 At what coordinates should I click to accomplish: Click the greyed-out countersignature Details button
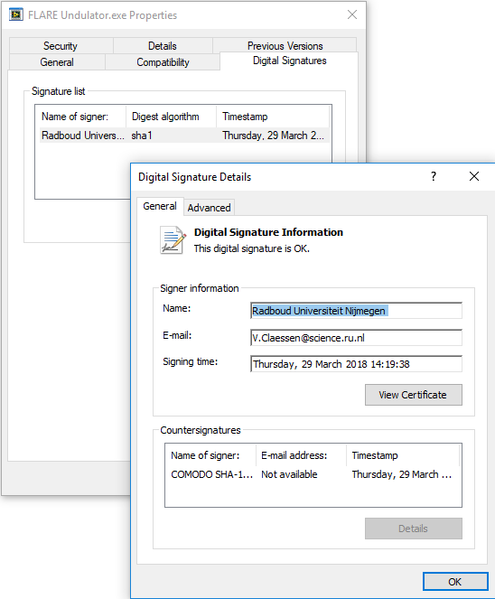point(413,528)
